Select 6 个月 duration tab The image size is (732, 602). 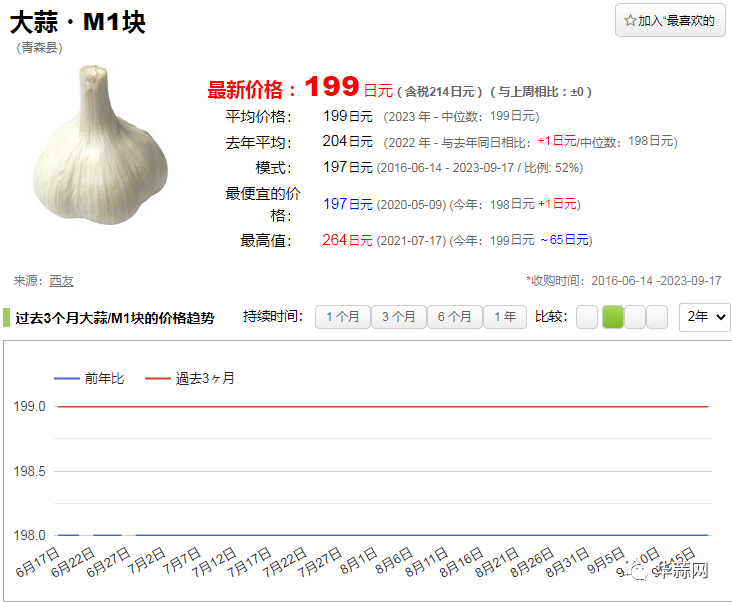click(455, 317)
